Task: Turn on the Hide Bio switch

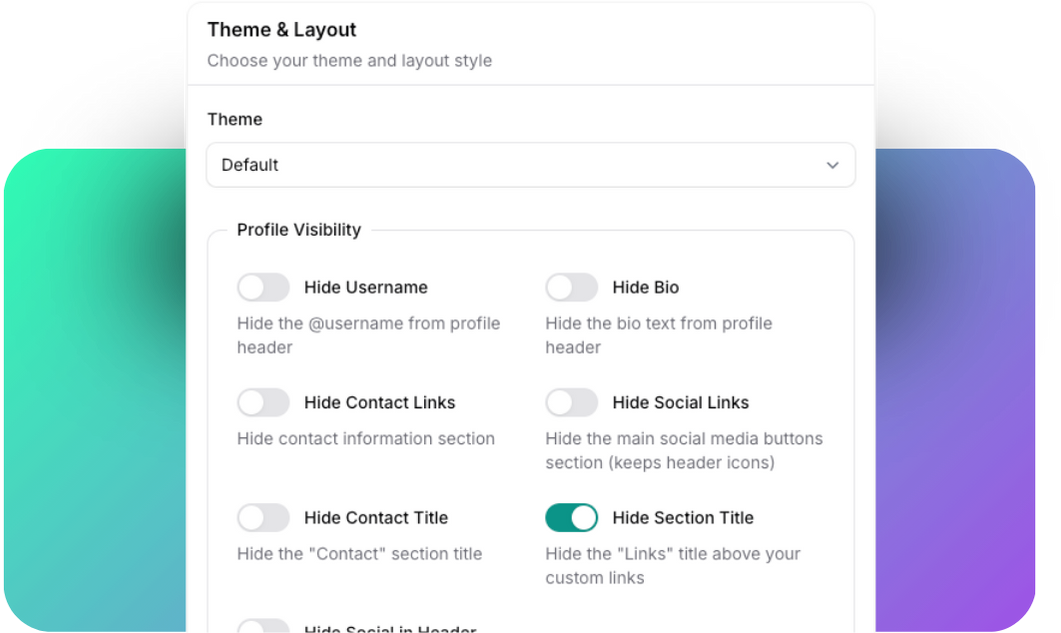Action: (x=571, y=288)
